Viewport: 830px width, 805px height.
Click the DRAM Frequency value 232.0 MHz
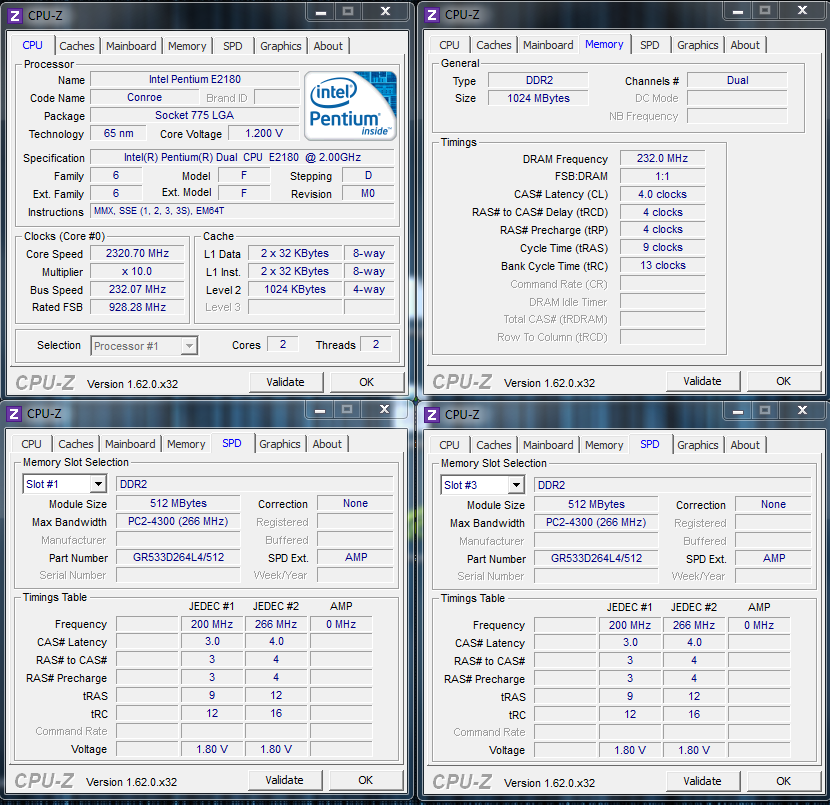point(662,158)
